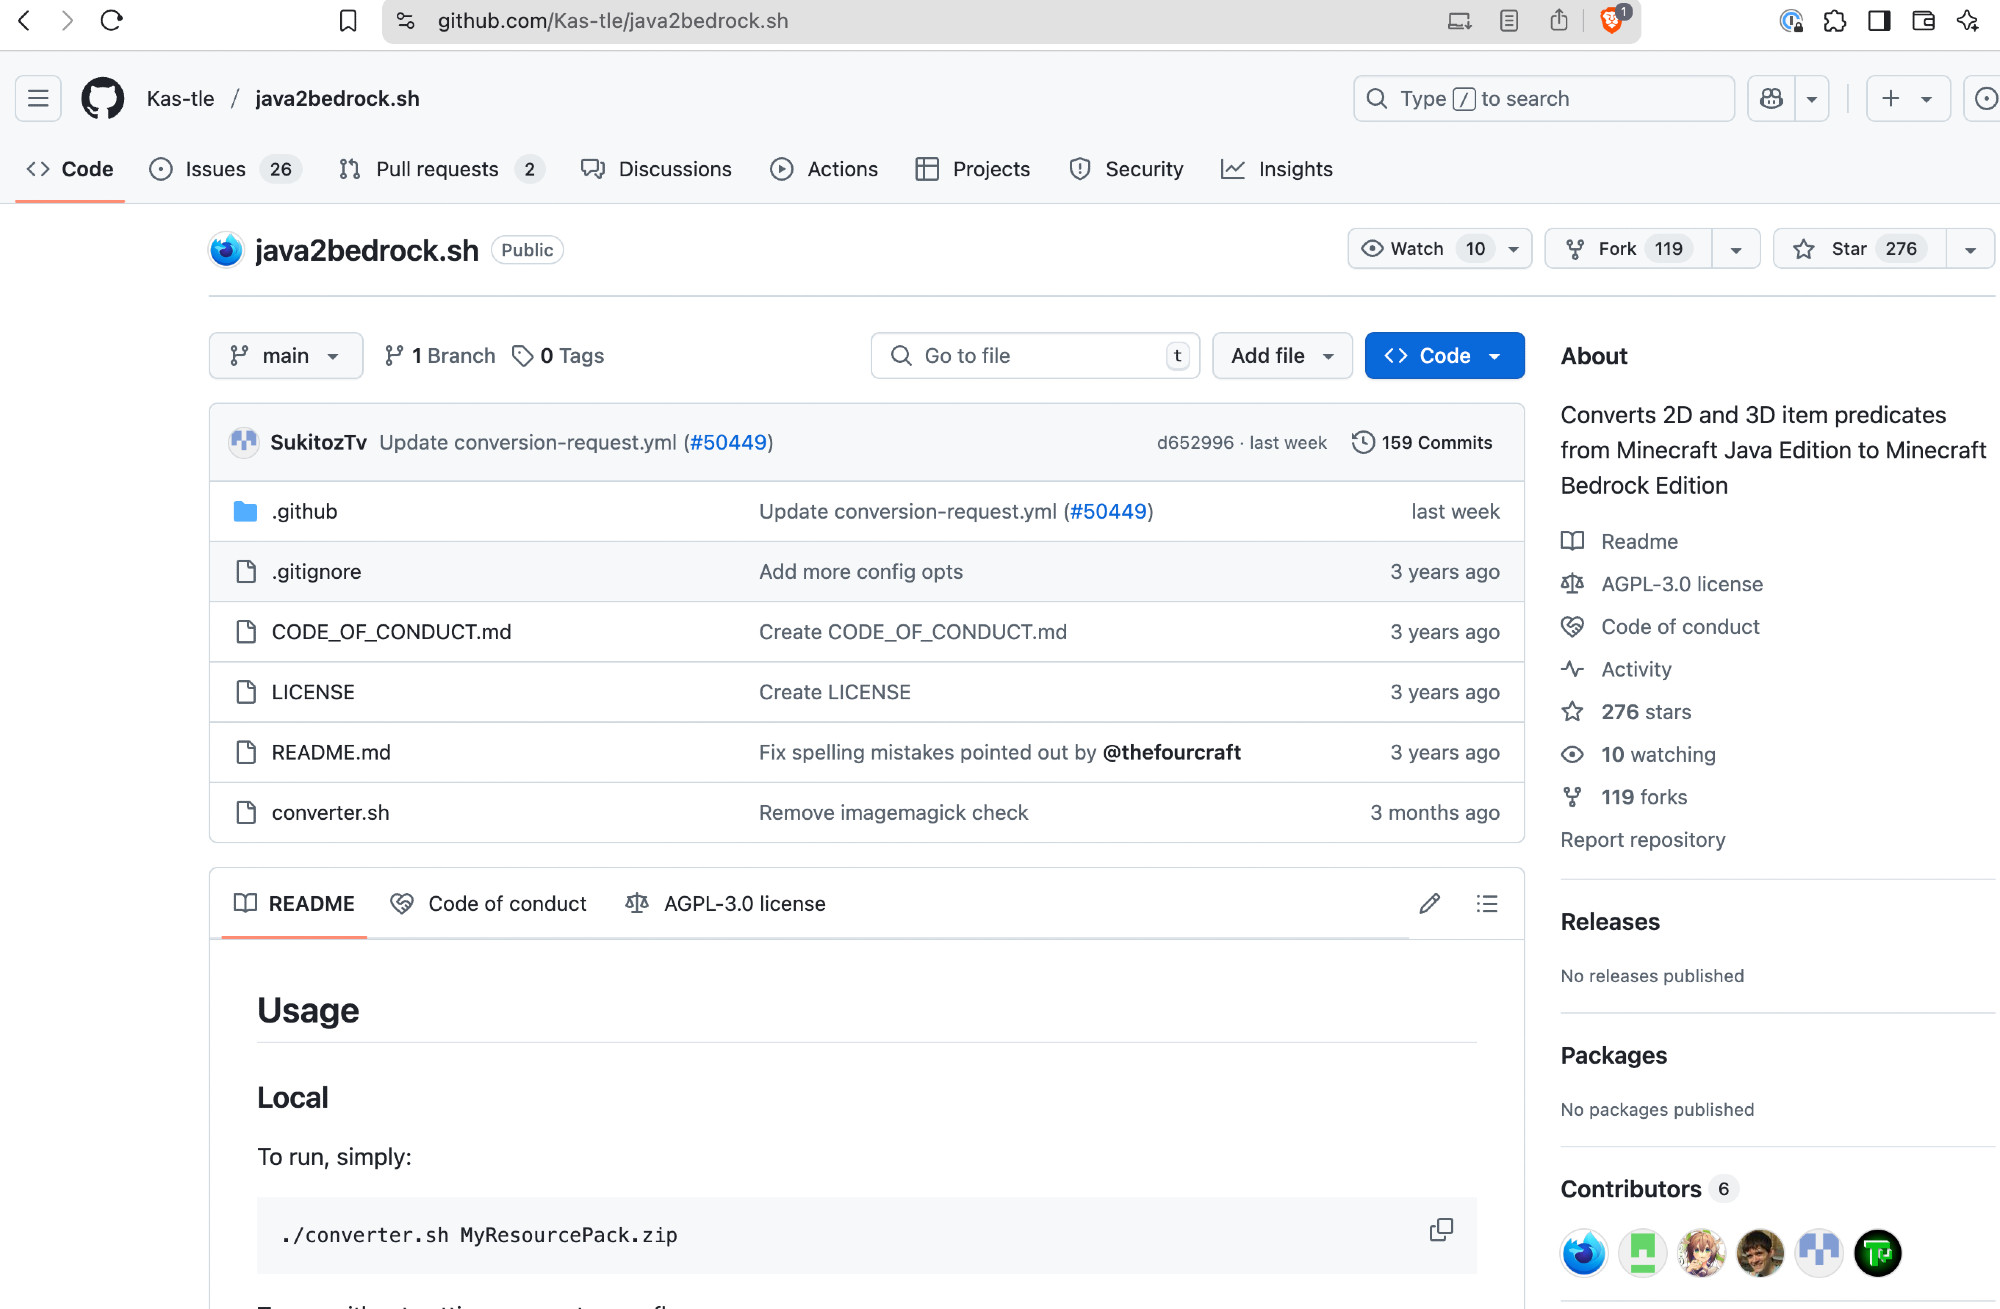Open the blue Code clone dropdown
This screenshot has width=2000, height=1309.
pos(1444,356)
